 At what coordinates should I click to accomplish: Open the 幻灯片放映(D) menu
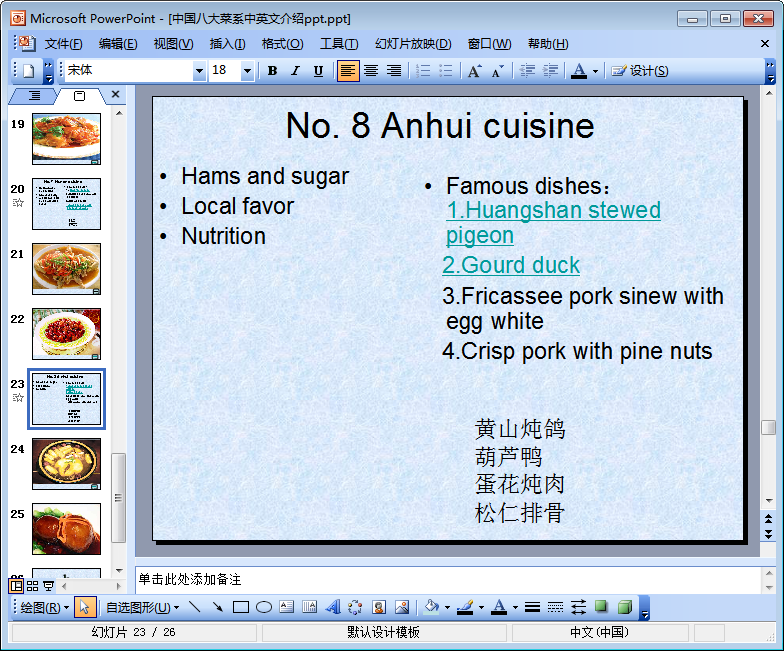(x=413, y=44)
